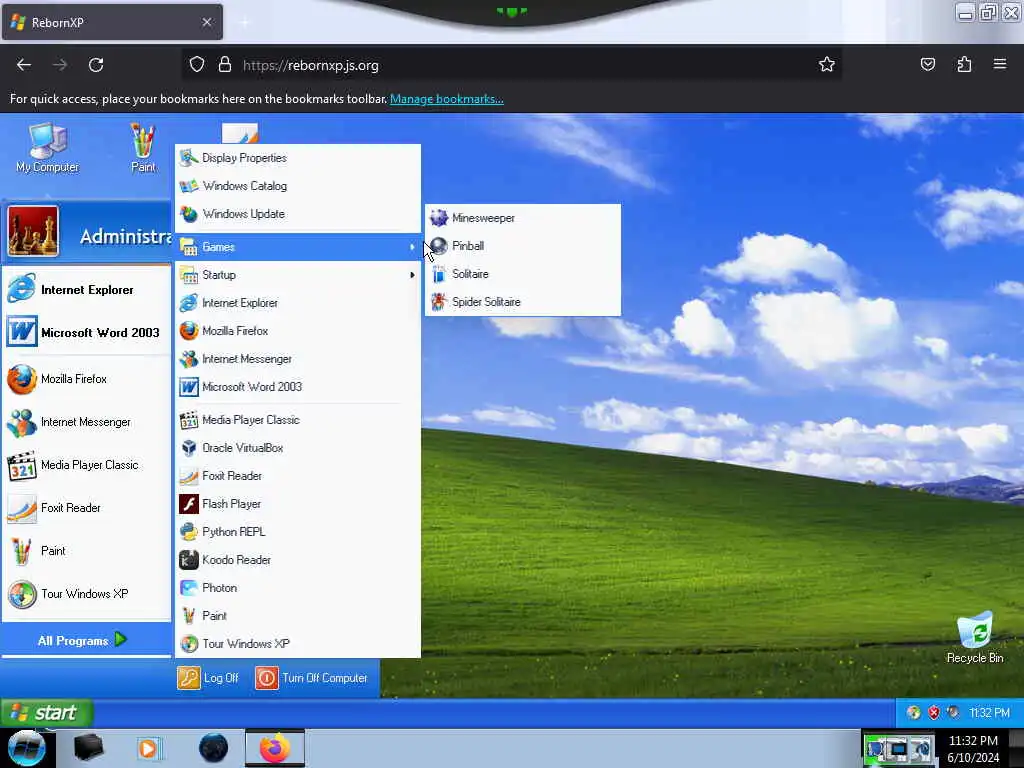This screenshot has width=1024, height=768.
Task: Click Paint icon in All Programs list
Action: (189, 616)
